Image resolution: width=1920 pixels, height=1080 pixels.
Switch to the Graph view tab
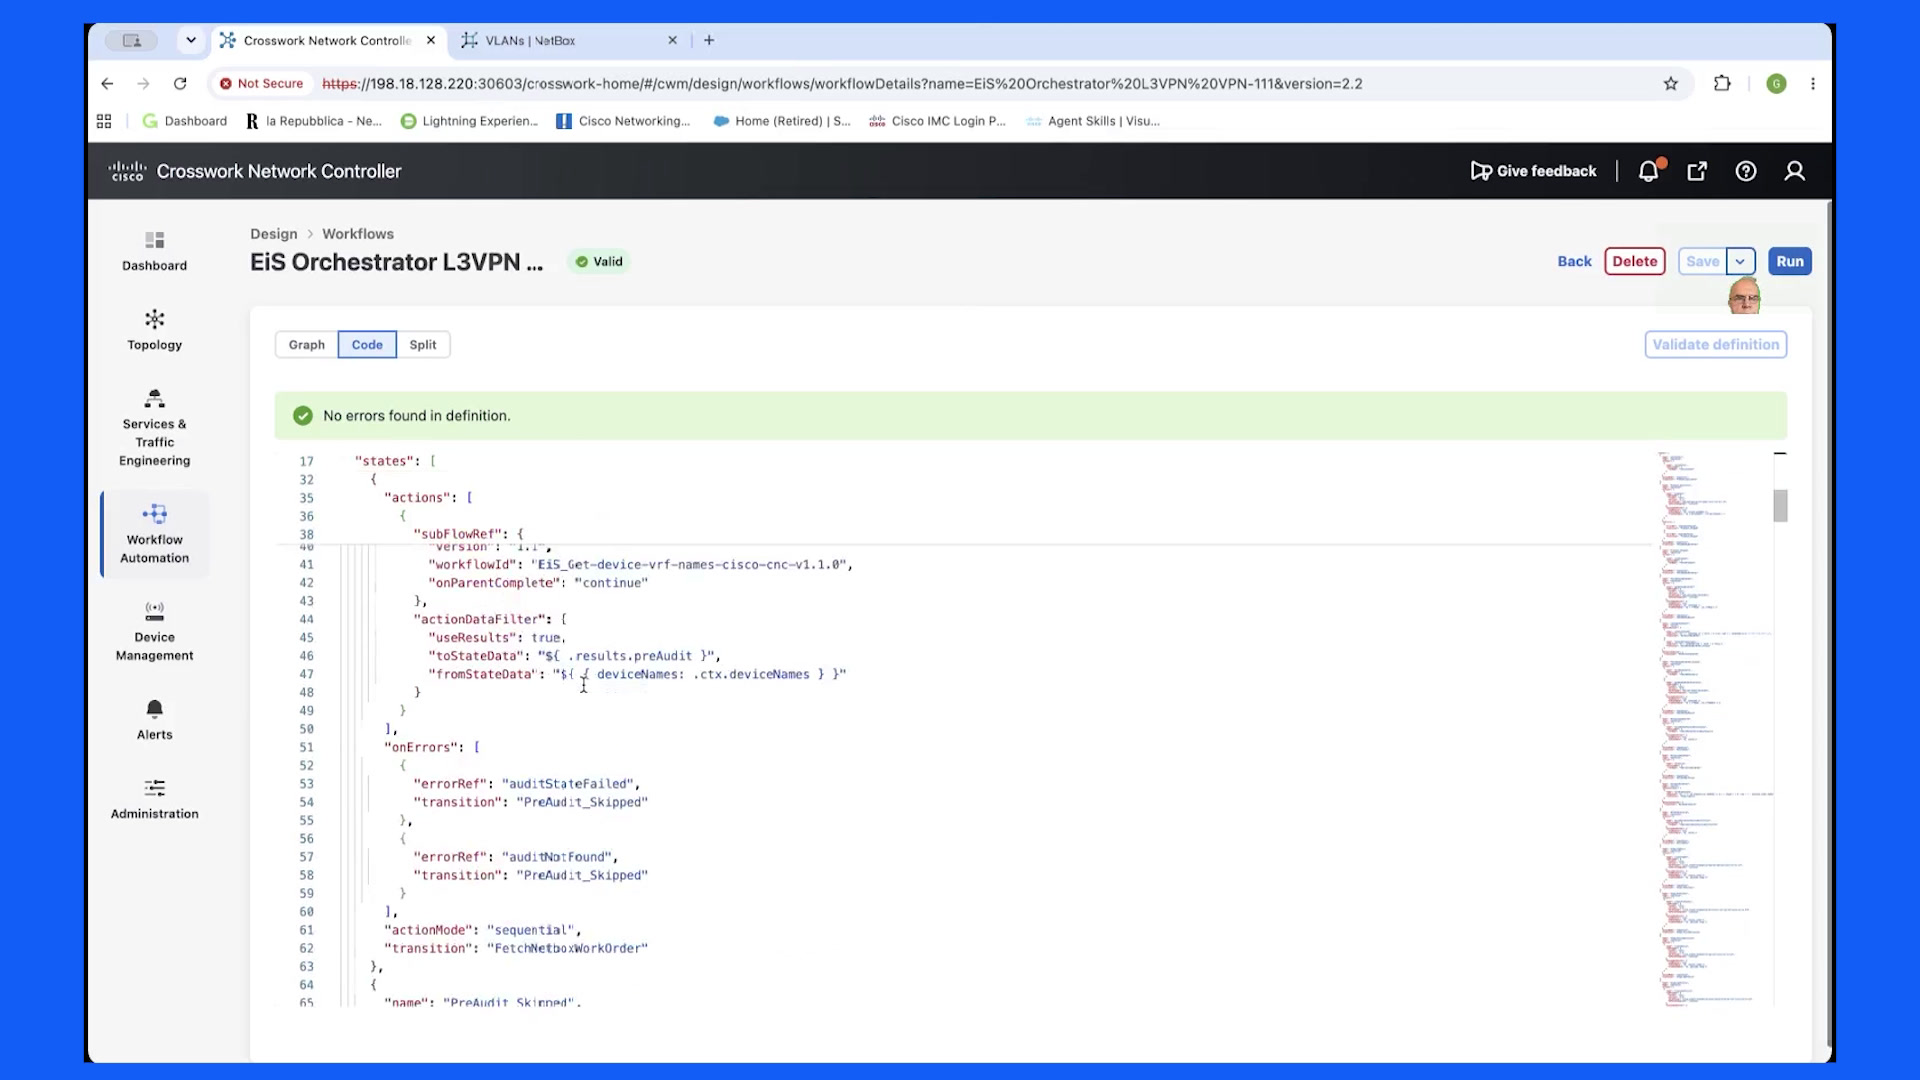click(x=306, y=345)
